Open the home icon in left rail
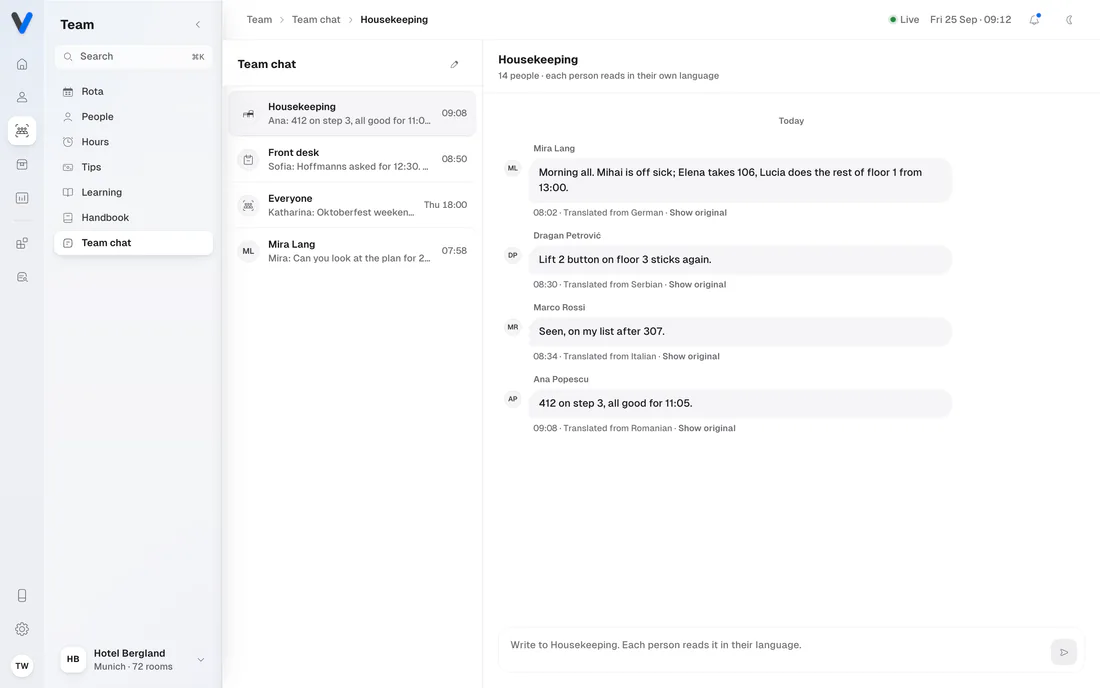The width and height of the screenshot is (1100, 688). click(22, 64)
